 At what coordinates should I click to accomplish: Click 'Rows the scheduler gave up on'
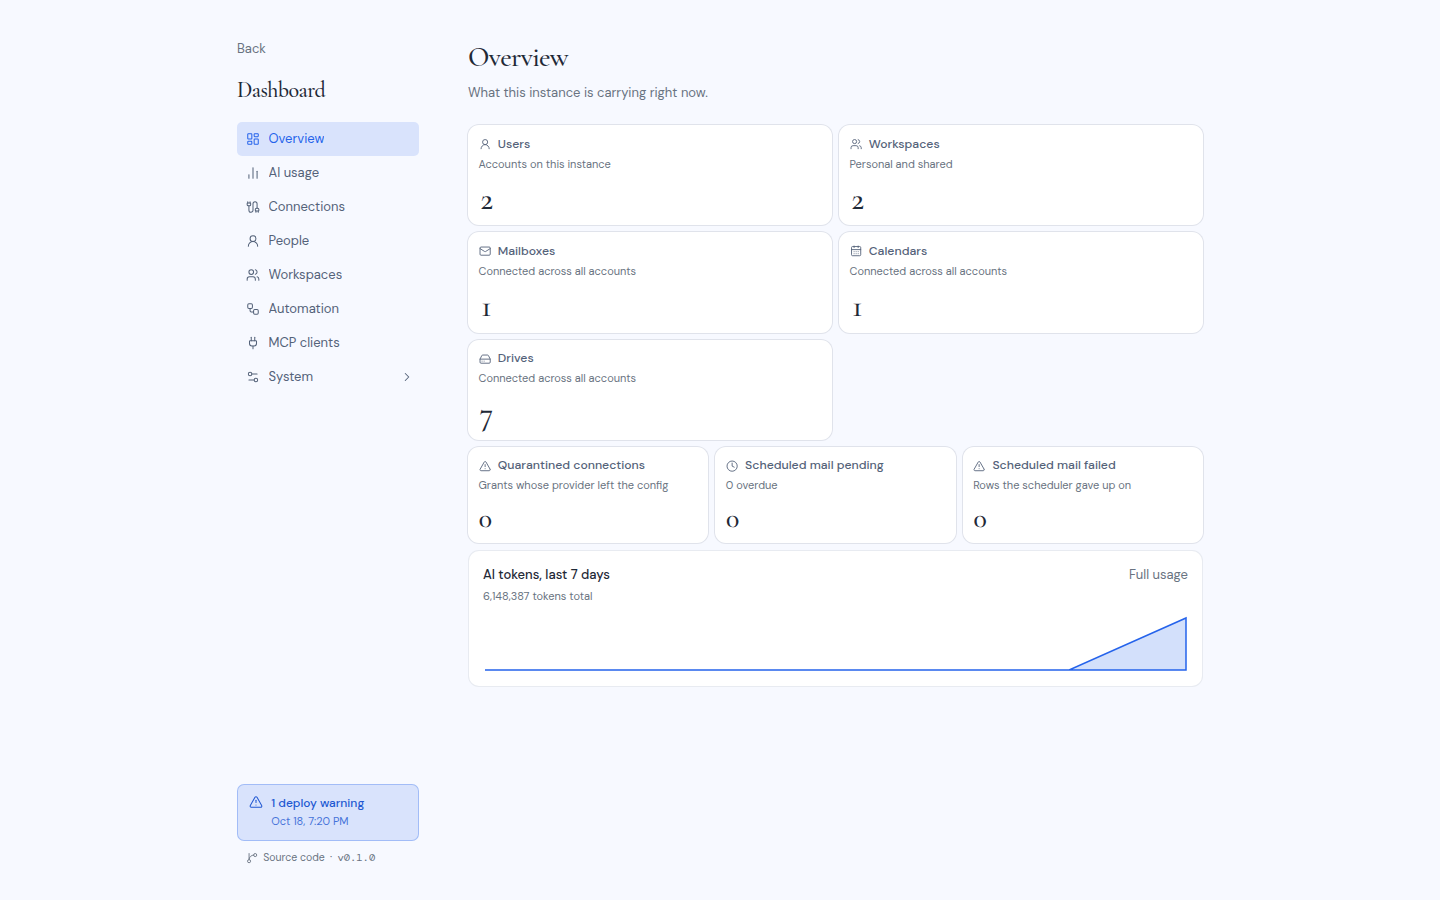[1052, 485]
